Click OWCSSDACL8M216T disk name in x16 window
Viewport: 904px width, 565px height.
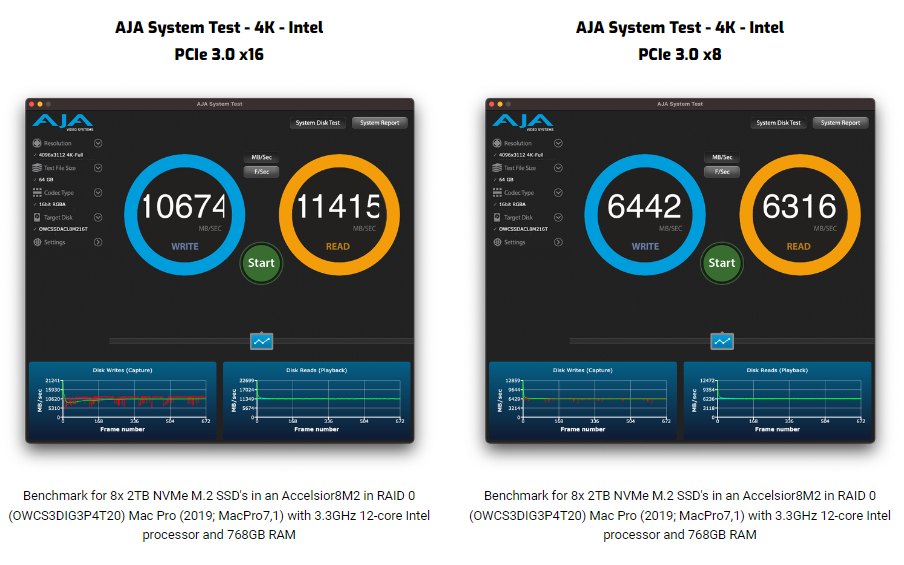(x=63, y=229)
